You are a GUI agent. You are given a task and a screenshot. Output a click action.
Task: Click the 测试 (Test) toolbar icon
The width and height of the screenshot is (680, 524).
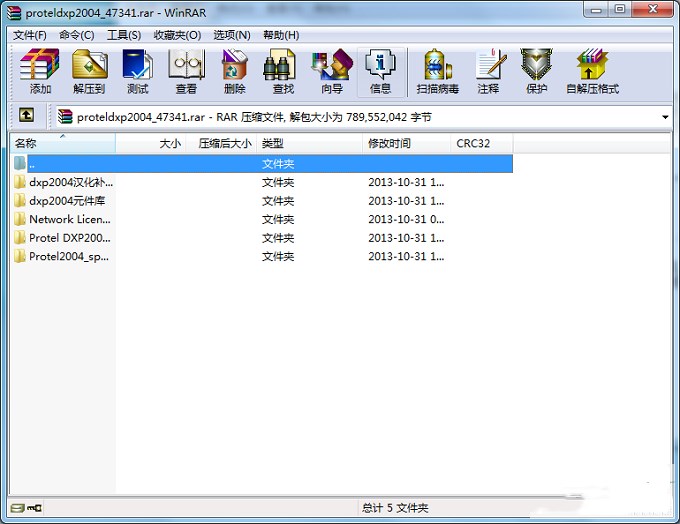point(137,65)
